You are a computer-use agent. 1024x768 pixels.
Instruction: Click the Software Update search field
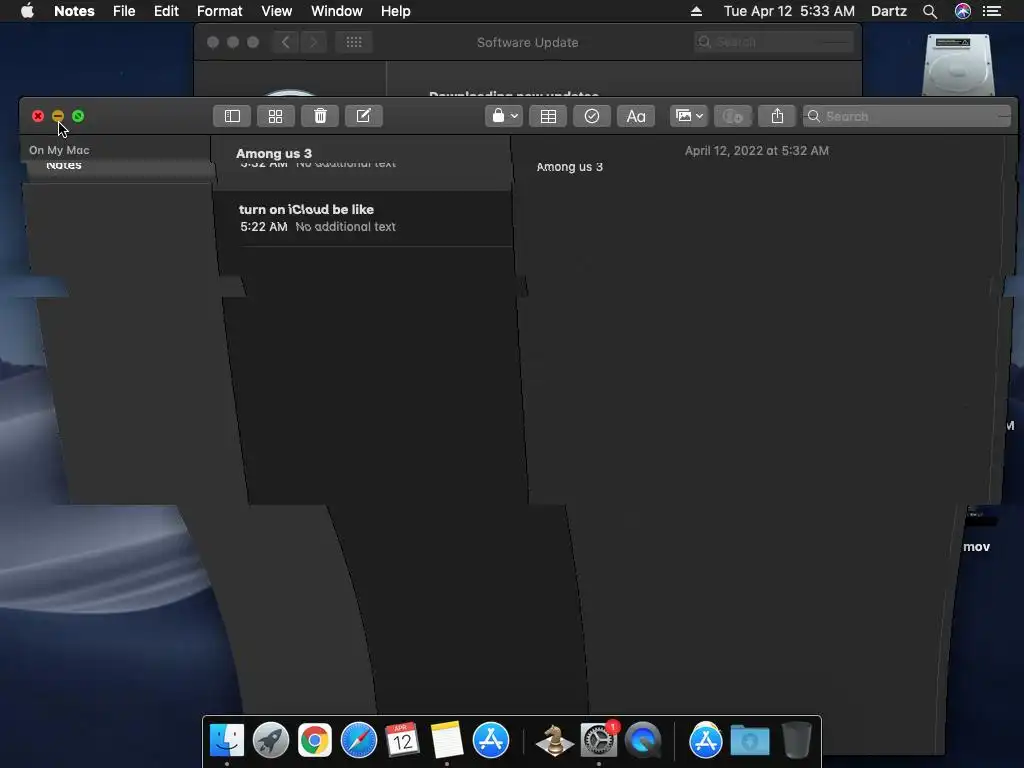774,42
